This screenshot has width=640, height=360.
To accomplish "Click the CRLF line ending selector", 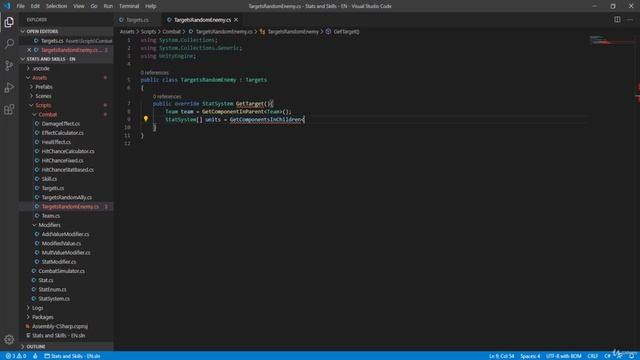I will coord(592,356).
